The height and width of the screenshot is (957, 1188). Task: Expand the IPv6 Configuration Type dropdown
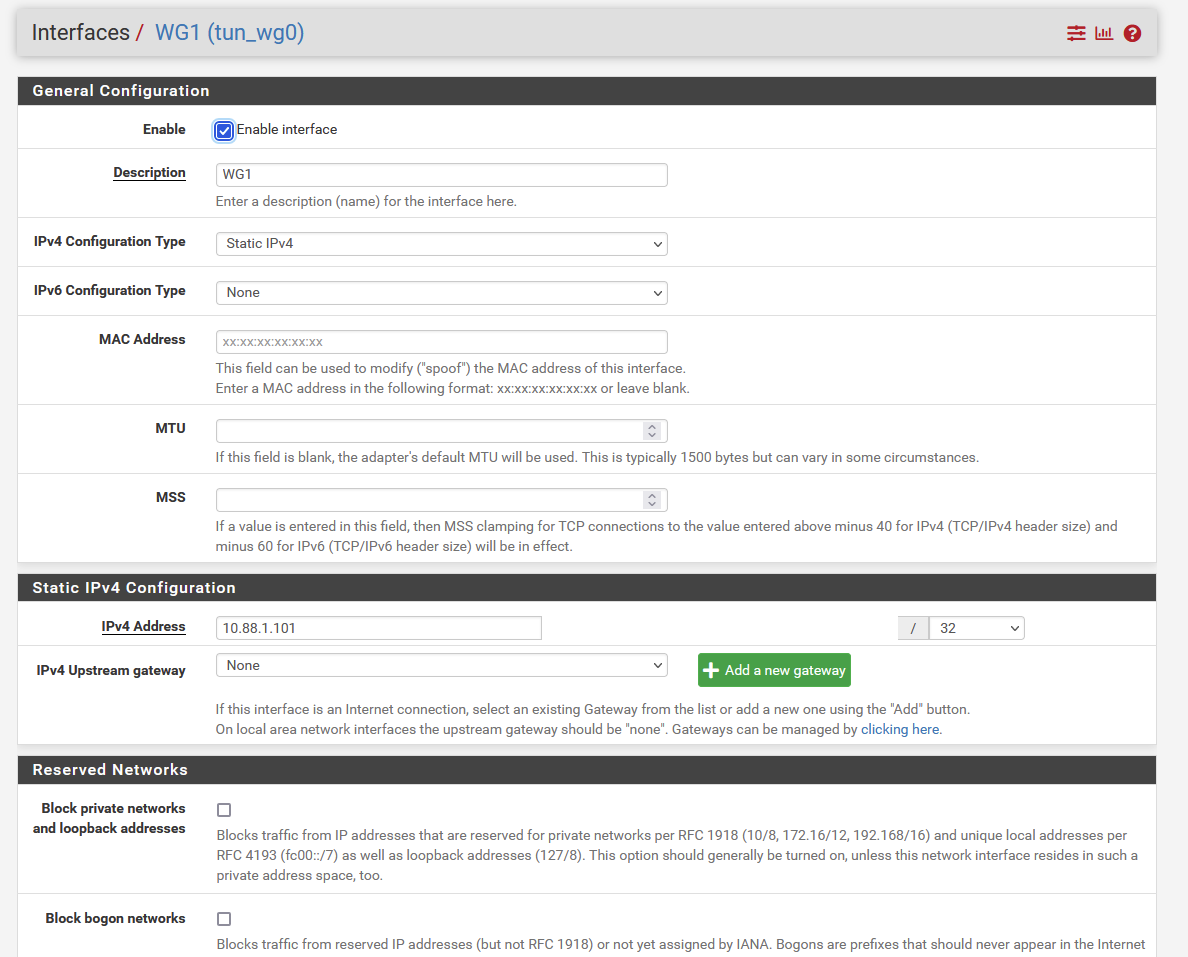pyautogui.click(x=441, y=293)
